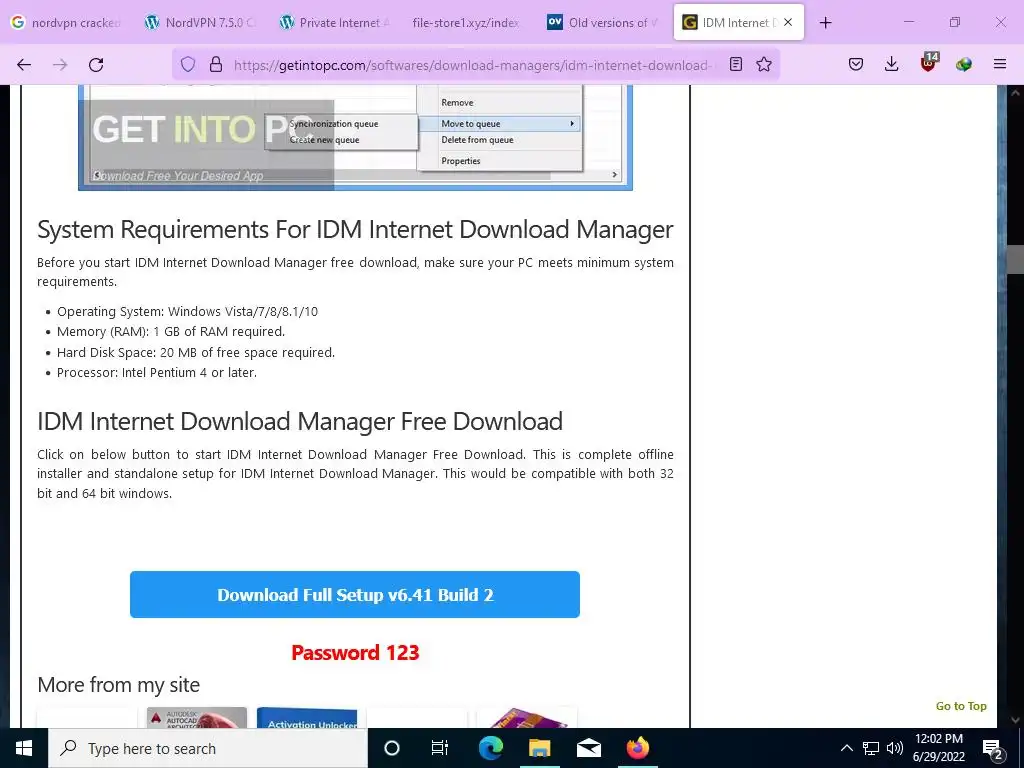Show hidden system tray icons
Screen dimensions: 1024x768
[x=846, y=748]
